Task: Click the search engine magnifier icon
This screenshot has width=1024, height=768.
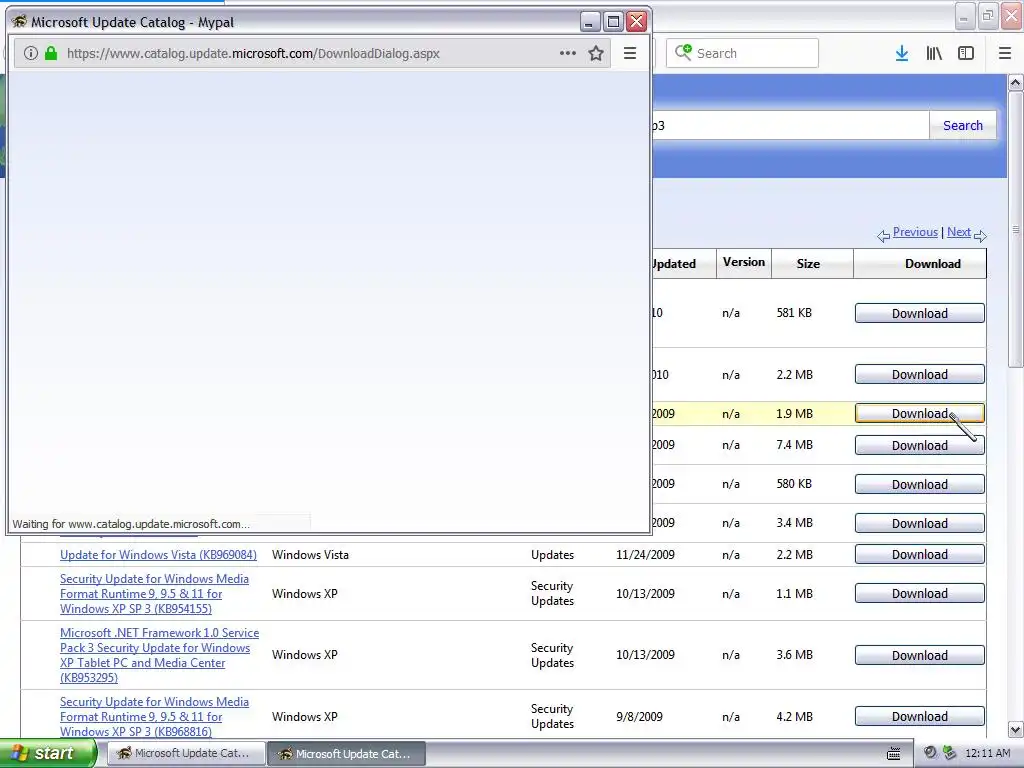Action: (x=683, y=53)
